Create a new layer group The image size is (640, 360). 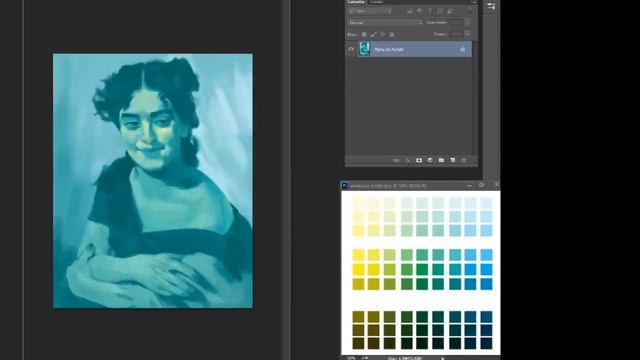(441, 160)
